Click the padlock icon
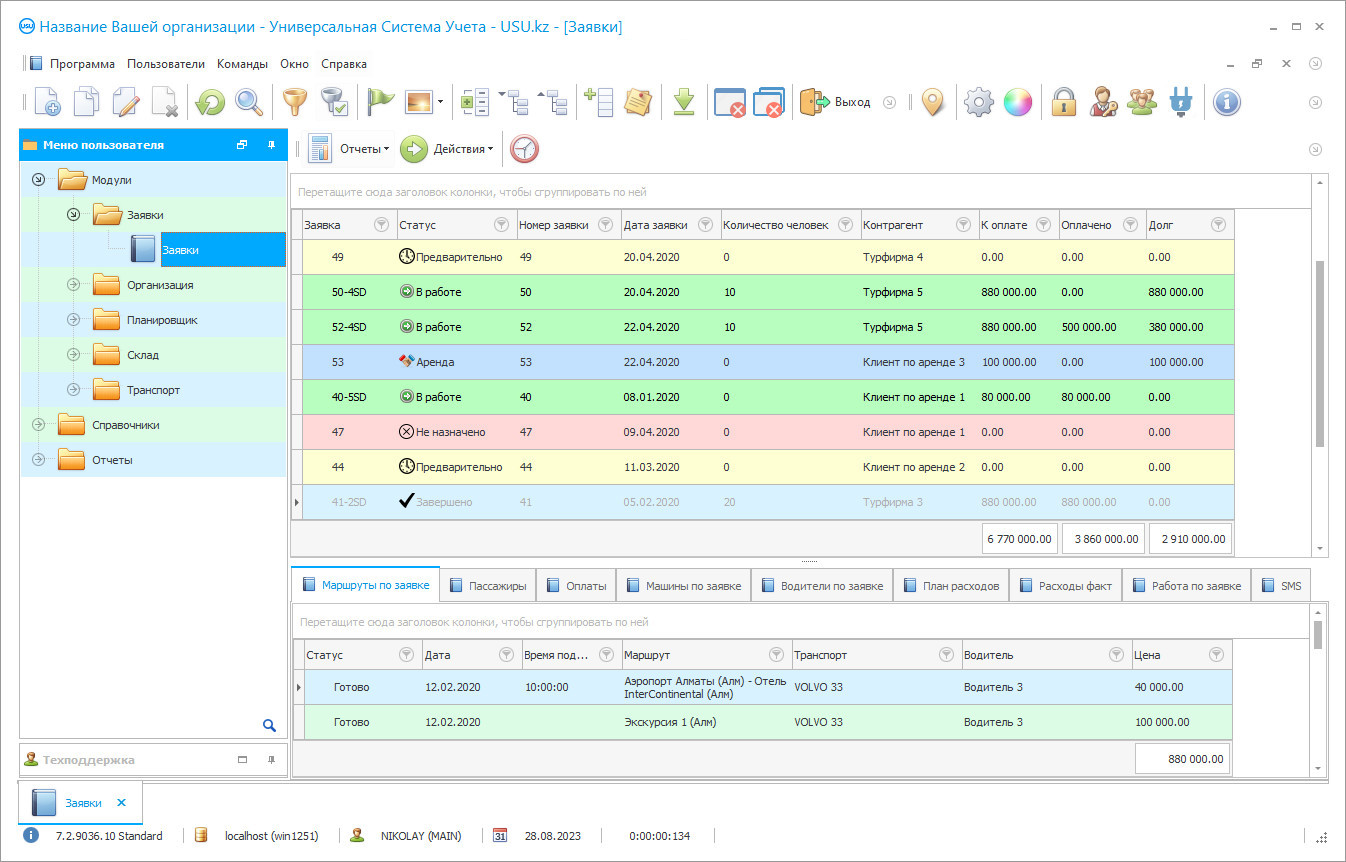 [x=1064, y=102]
